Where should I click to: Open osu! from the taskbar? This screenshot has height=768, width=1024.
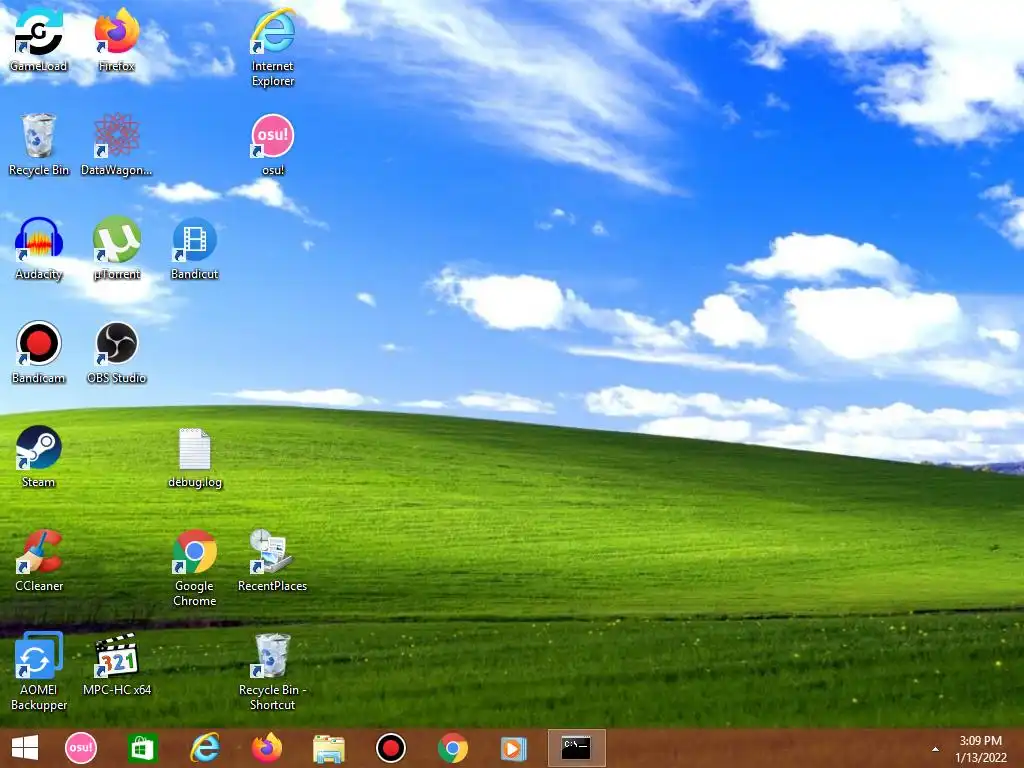(81, 748)
